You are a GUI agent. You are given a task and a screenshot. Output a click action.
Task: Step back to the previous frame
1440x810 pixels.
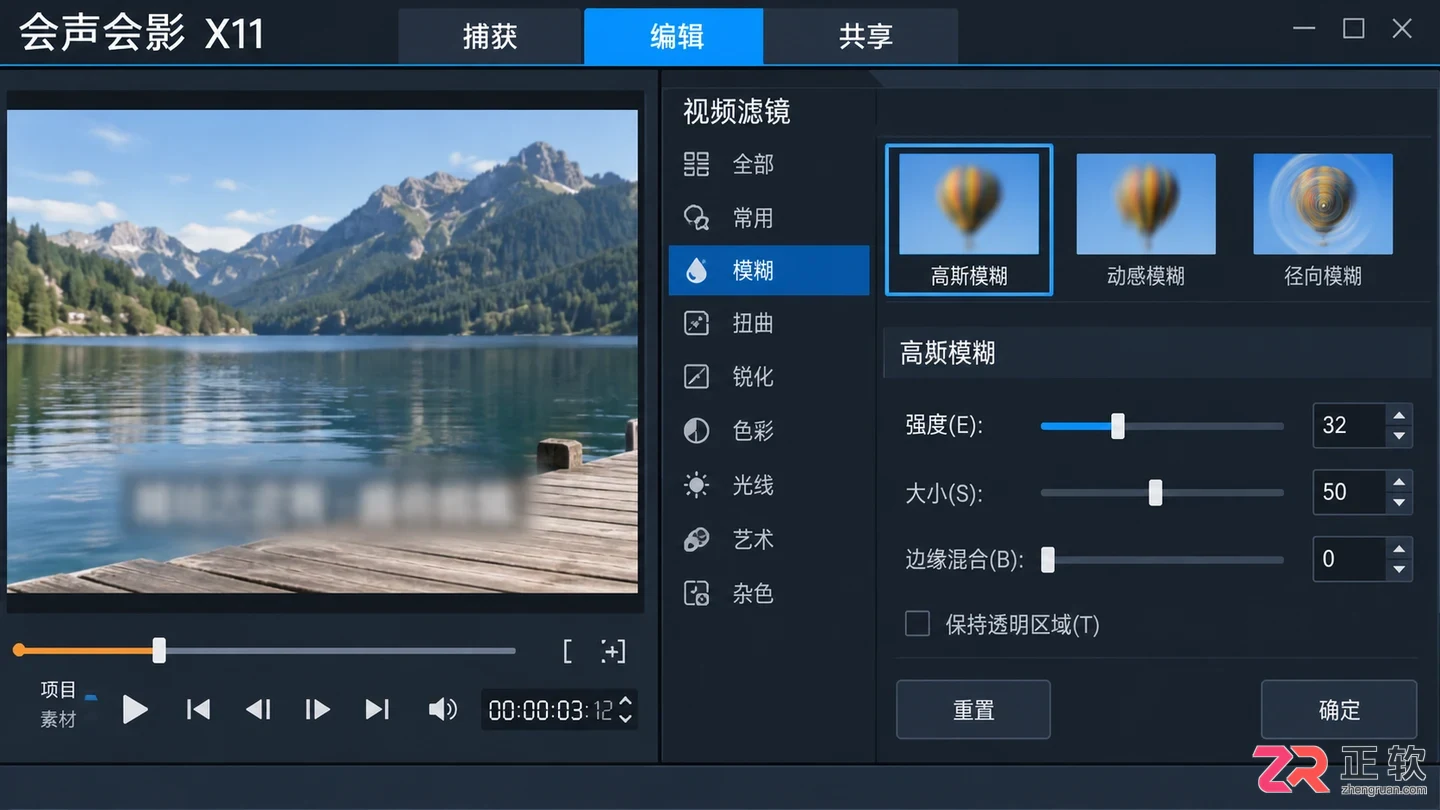click(x=258, y=710)
